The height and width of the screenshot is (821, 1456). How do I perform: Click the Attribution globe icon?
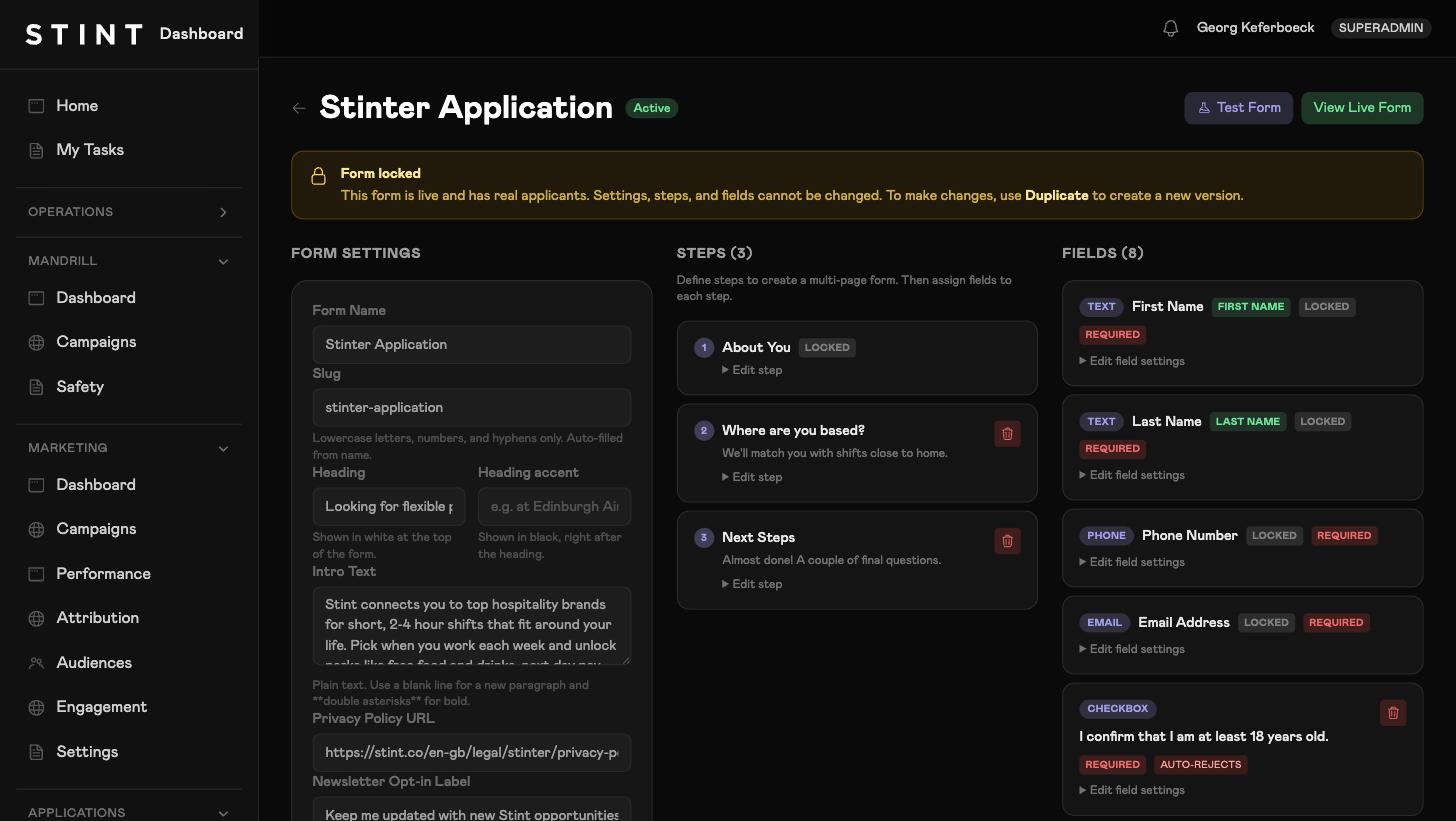point(36,618)
